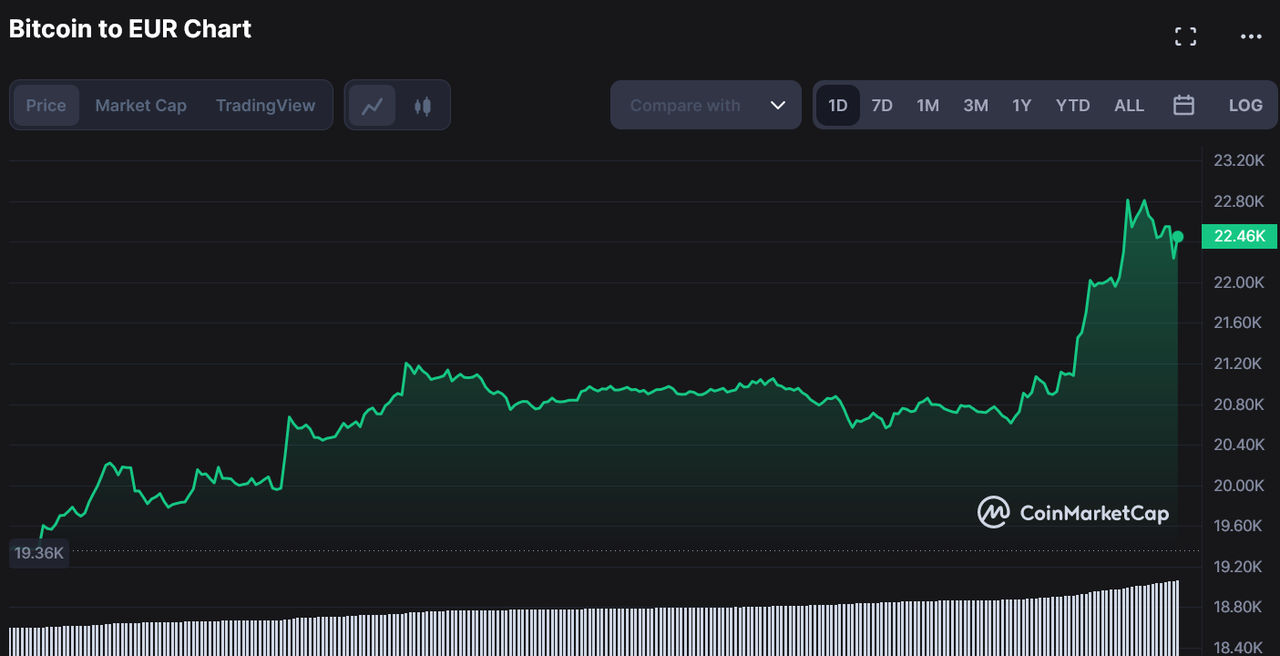Select the 1D time range

tap(838, 105)
